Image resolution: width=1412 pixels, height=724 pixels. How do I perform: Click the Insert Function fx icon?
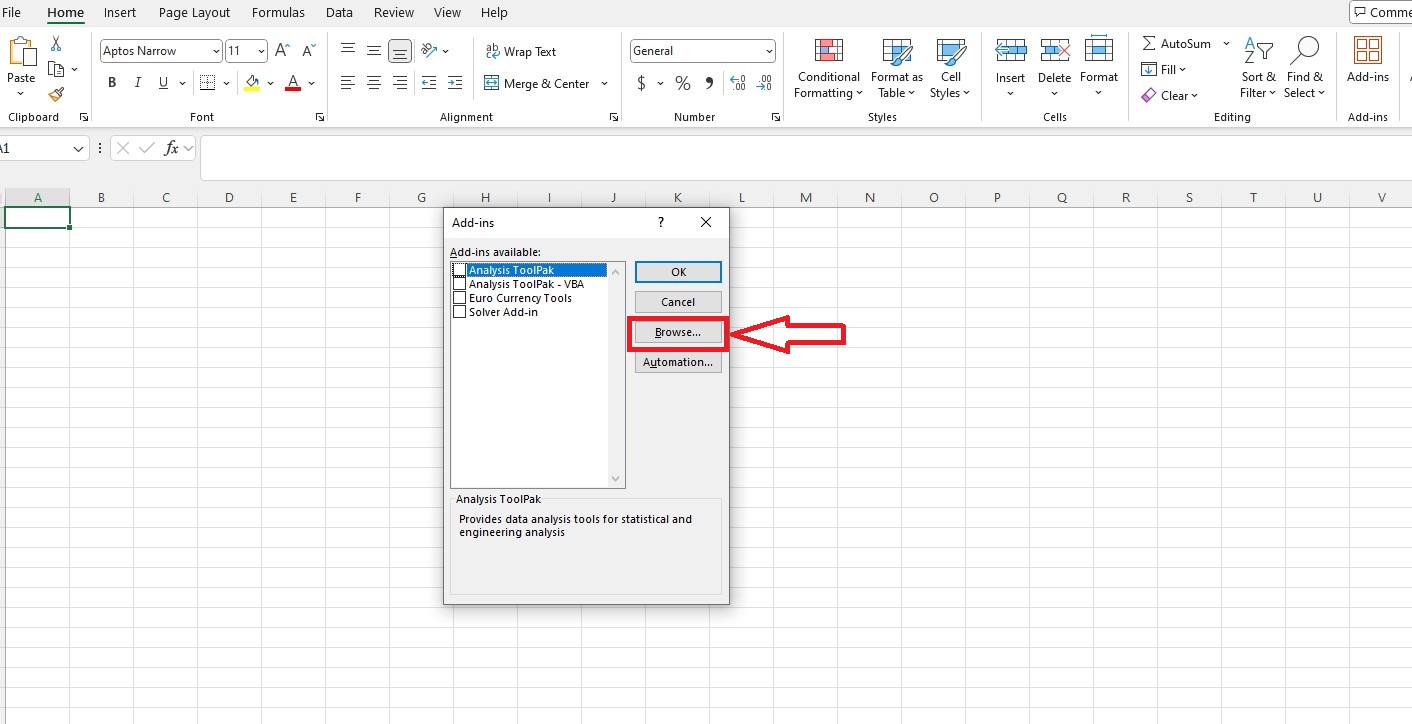click(172, 148)
